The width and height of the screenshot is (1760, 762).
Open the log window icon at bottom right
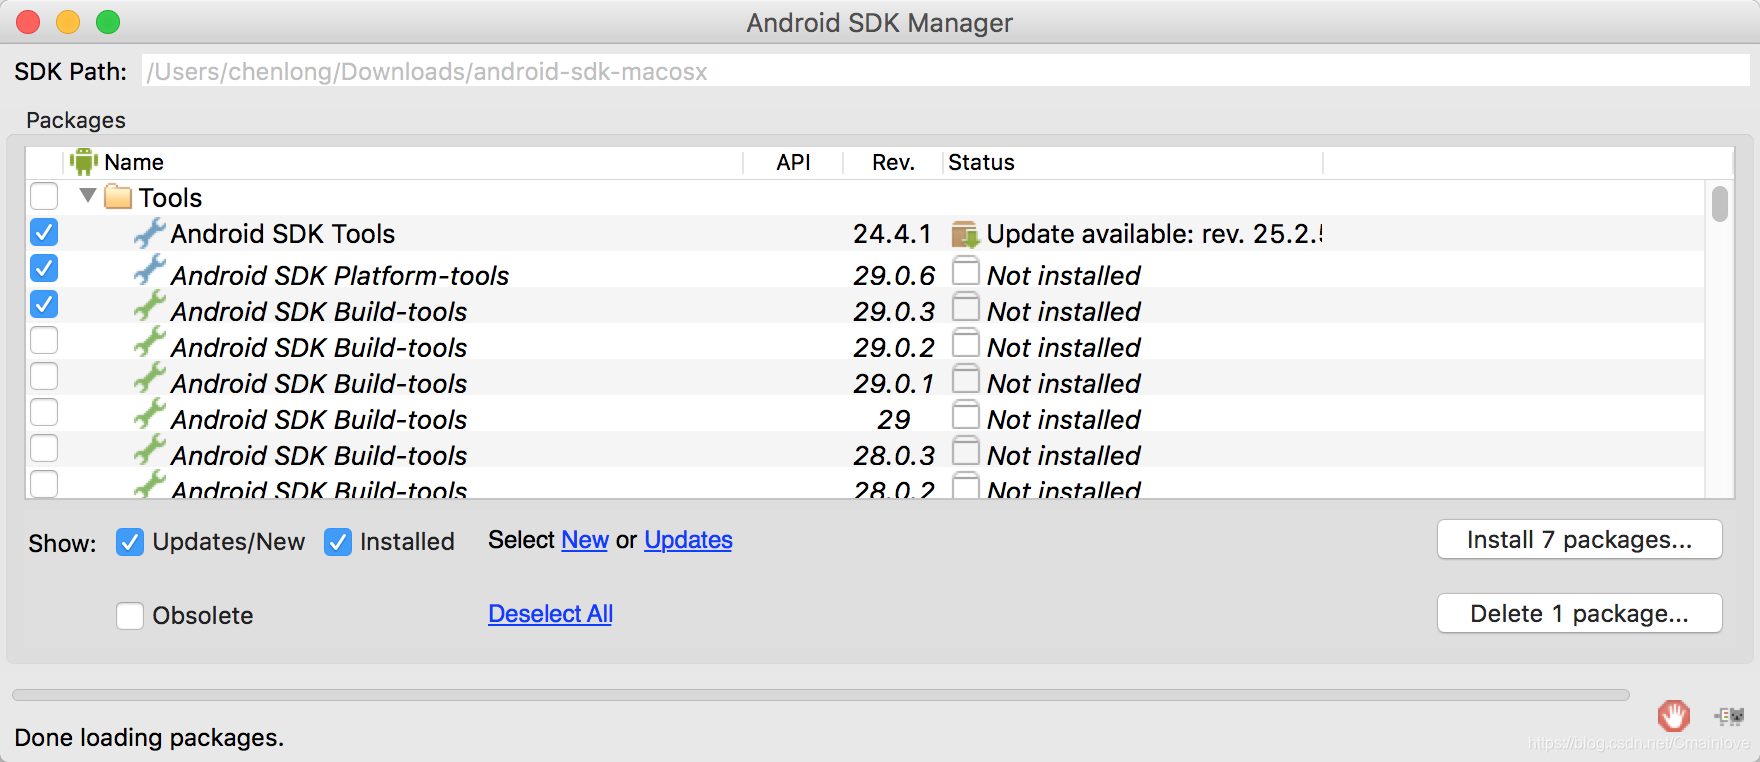pos(1729,716)
